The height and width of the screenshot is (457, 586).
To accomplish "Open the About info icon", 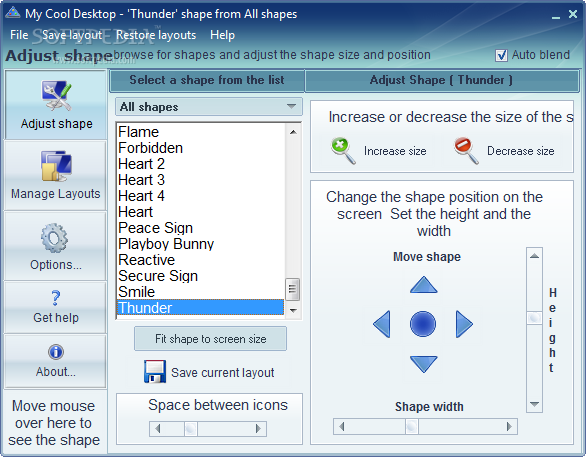I will tap(56, 352).
